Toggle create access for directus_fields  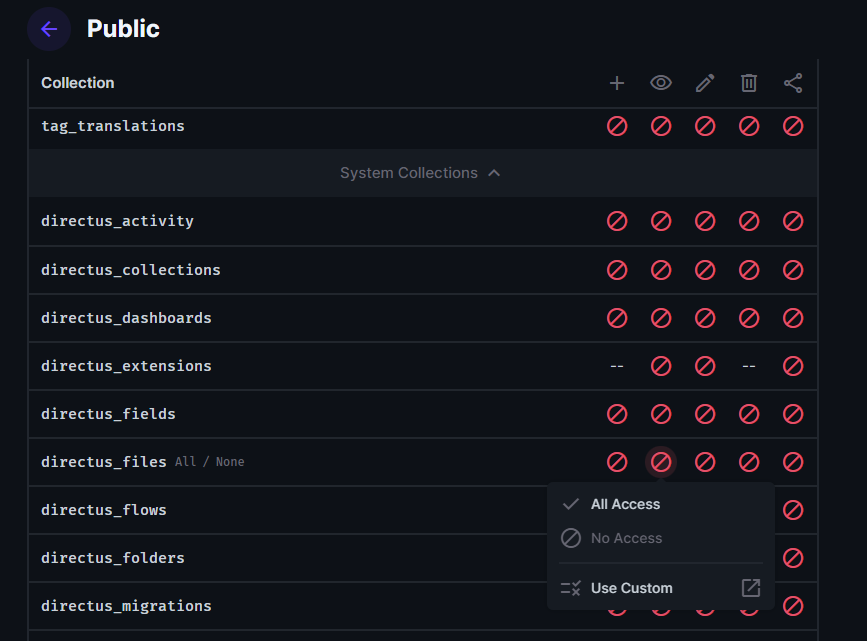point(617,414)
